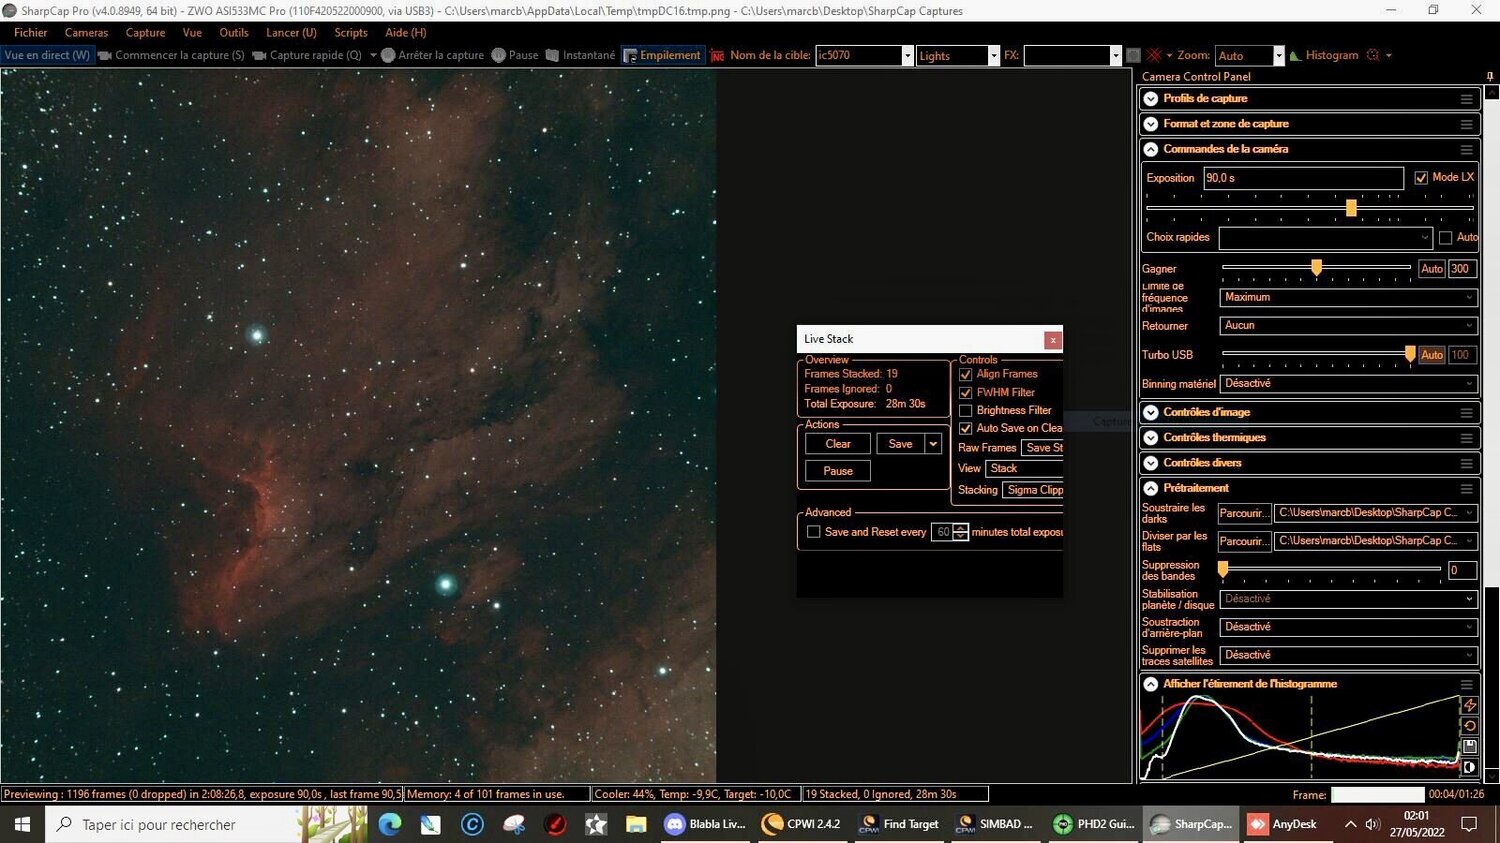Image resolution: width=1500 pixels, height=843 pixels.
Task: Click the Exposition value field
Action: (1304, 178)
